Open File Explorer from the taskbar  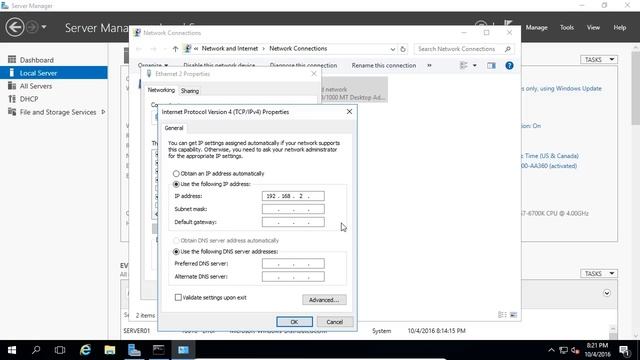tap(109, 350)
